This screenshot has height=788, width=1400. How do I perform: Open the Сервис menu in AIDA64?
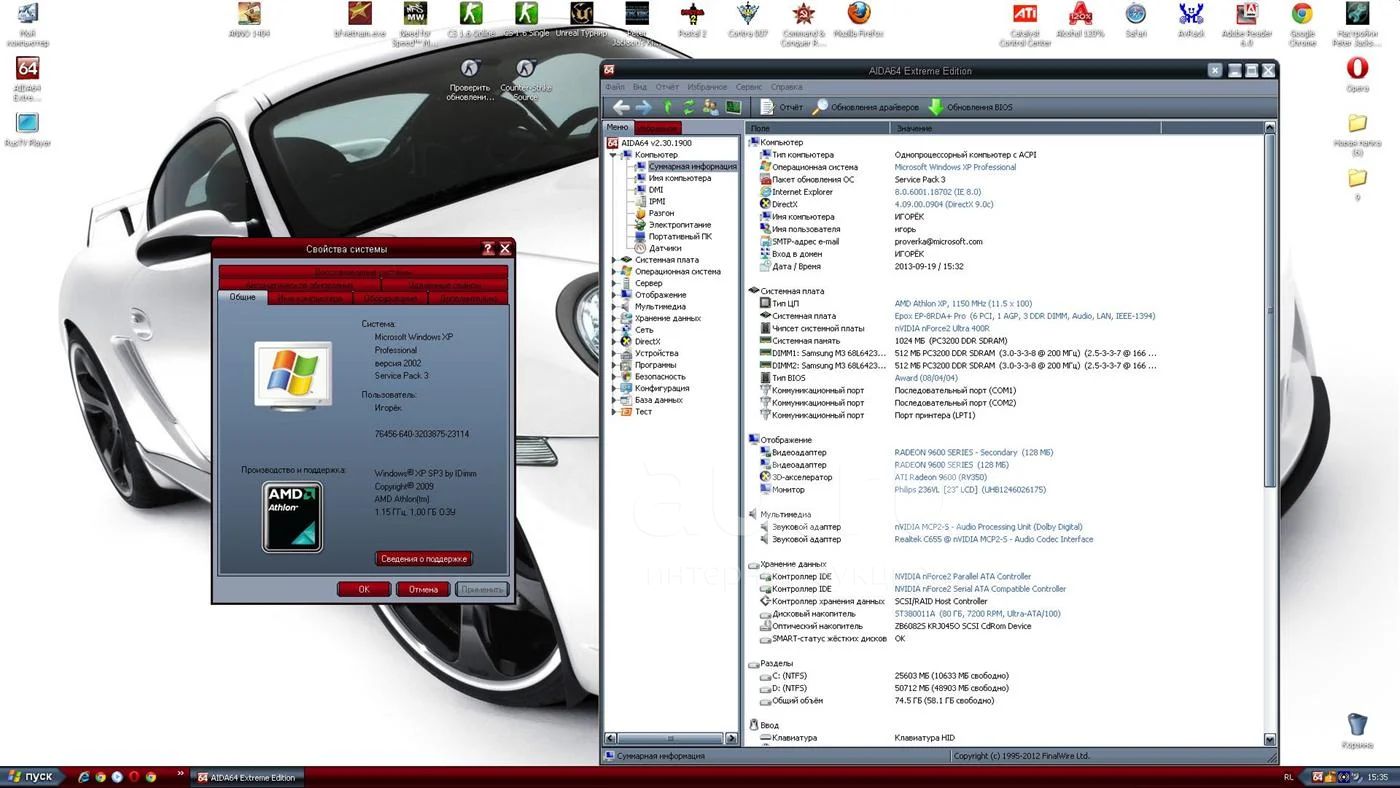tap(749, 87)
